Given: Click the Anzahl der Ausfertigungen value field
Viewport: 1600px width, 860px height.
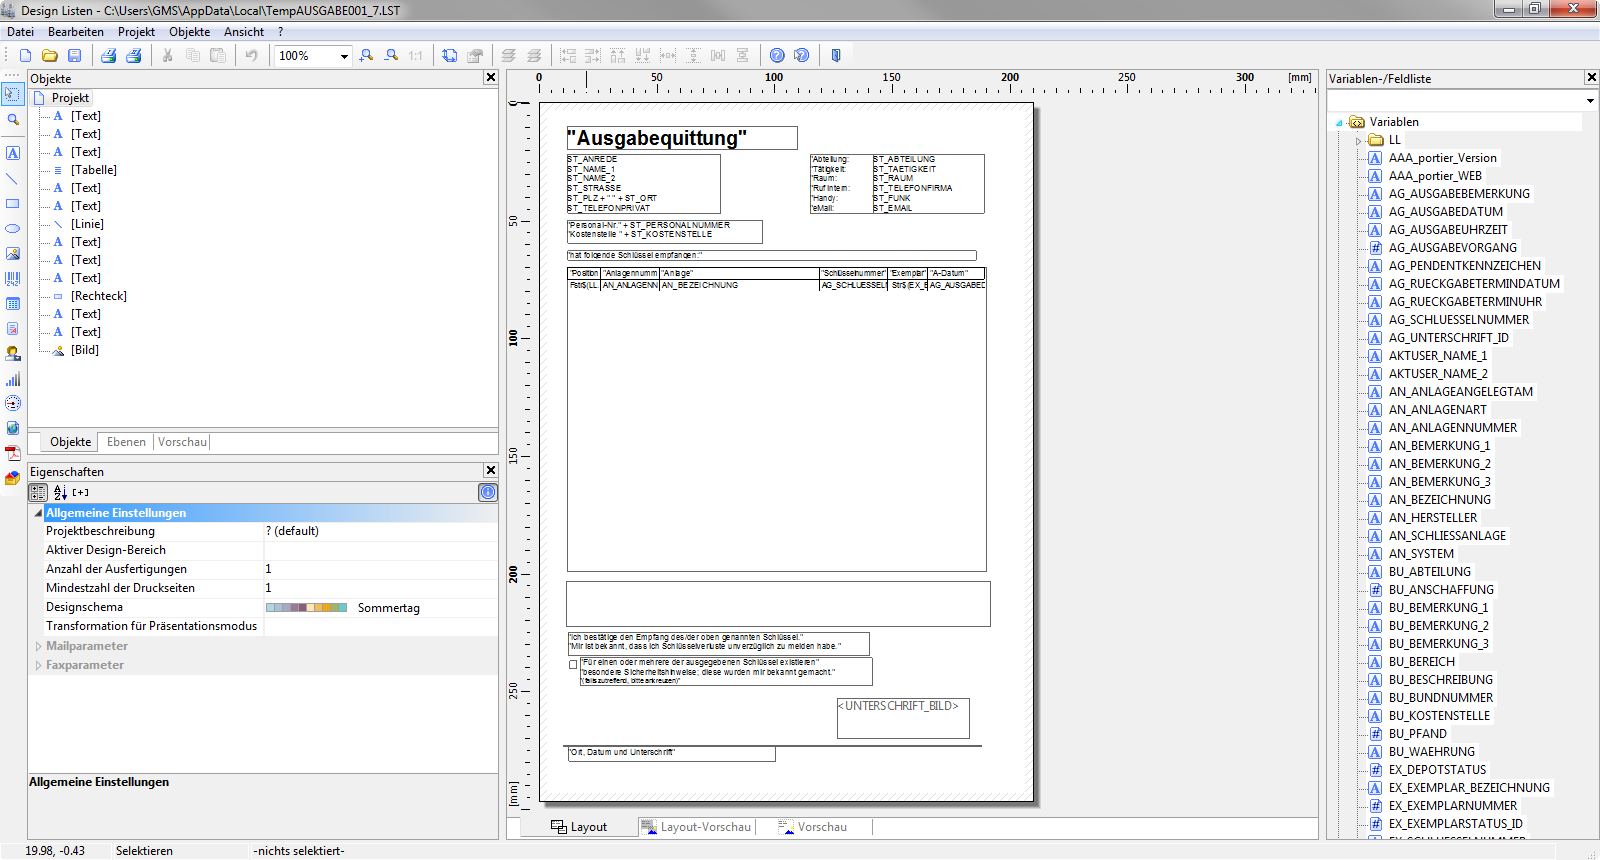Looking at the screenshot, I should 380,569.
